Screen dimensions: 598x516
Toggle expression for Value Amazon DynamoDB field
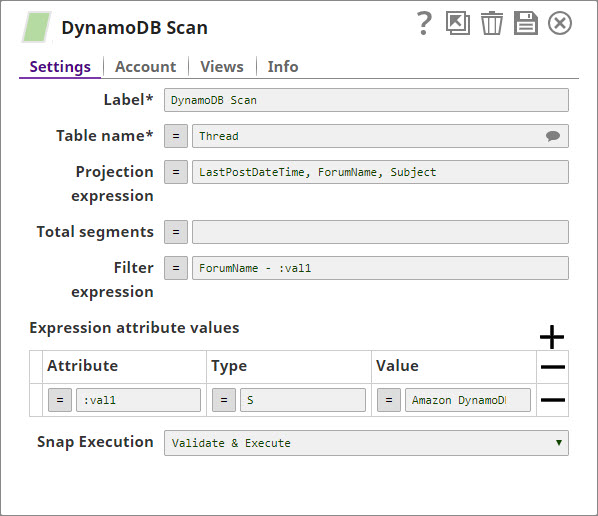[x=389, y=400]
